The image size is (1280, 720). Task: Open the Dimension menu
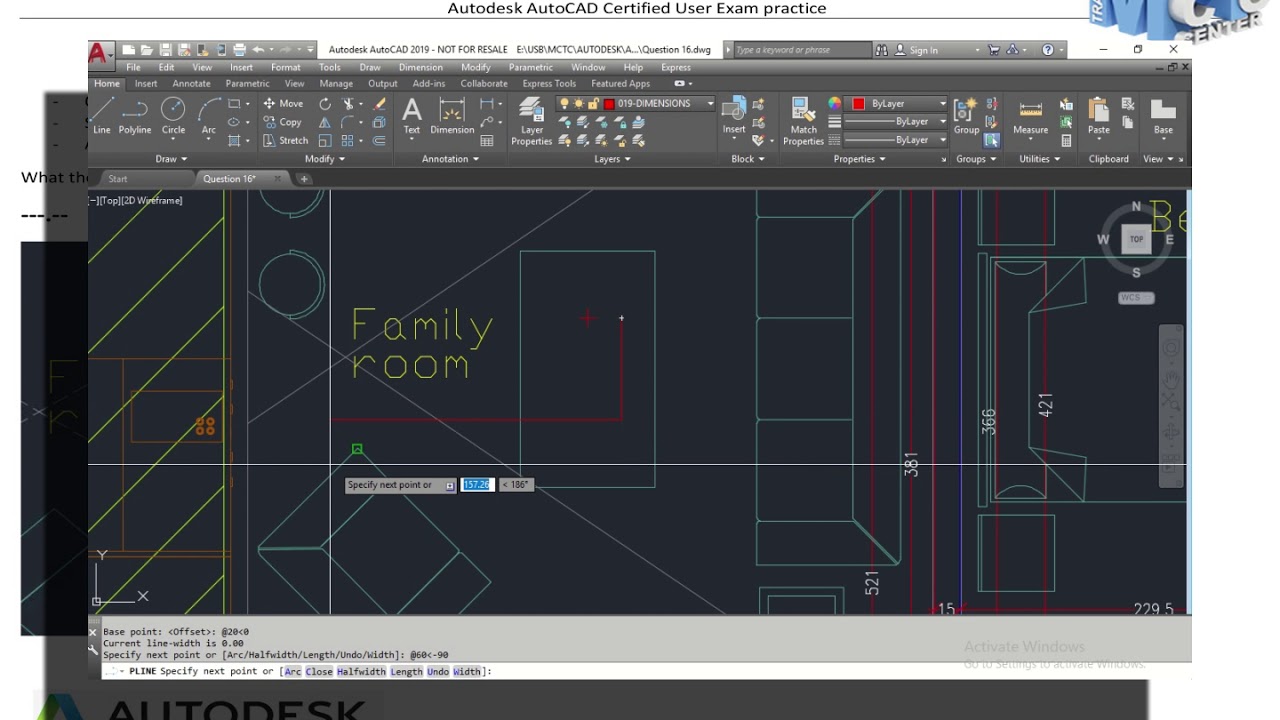tap(420, 68)
